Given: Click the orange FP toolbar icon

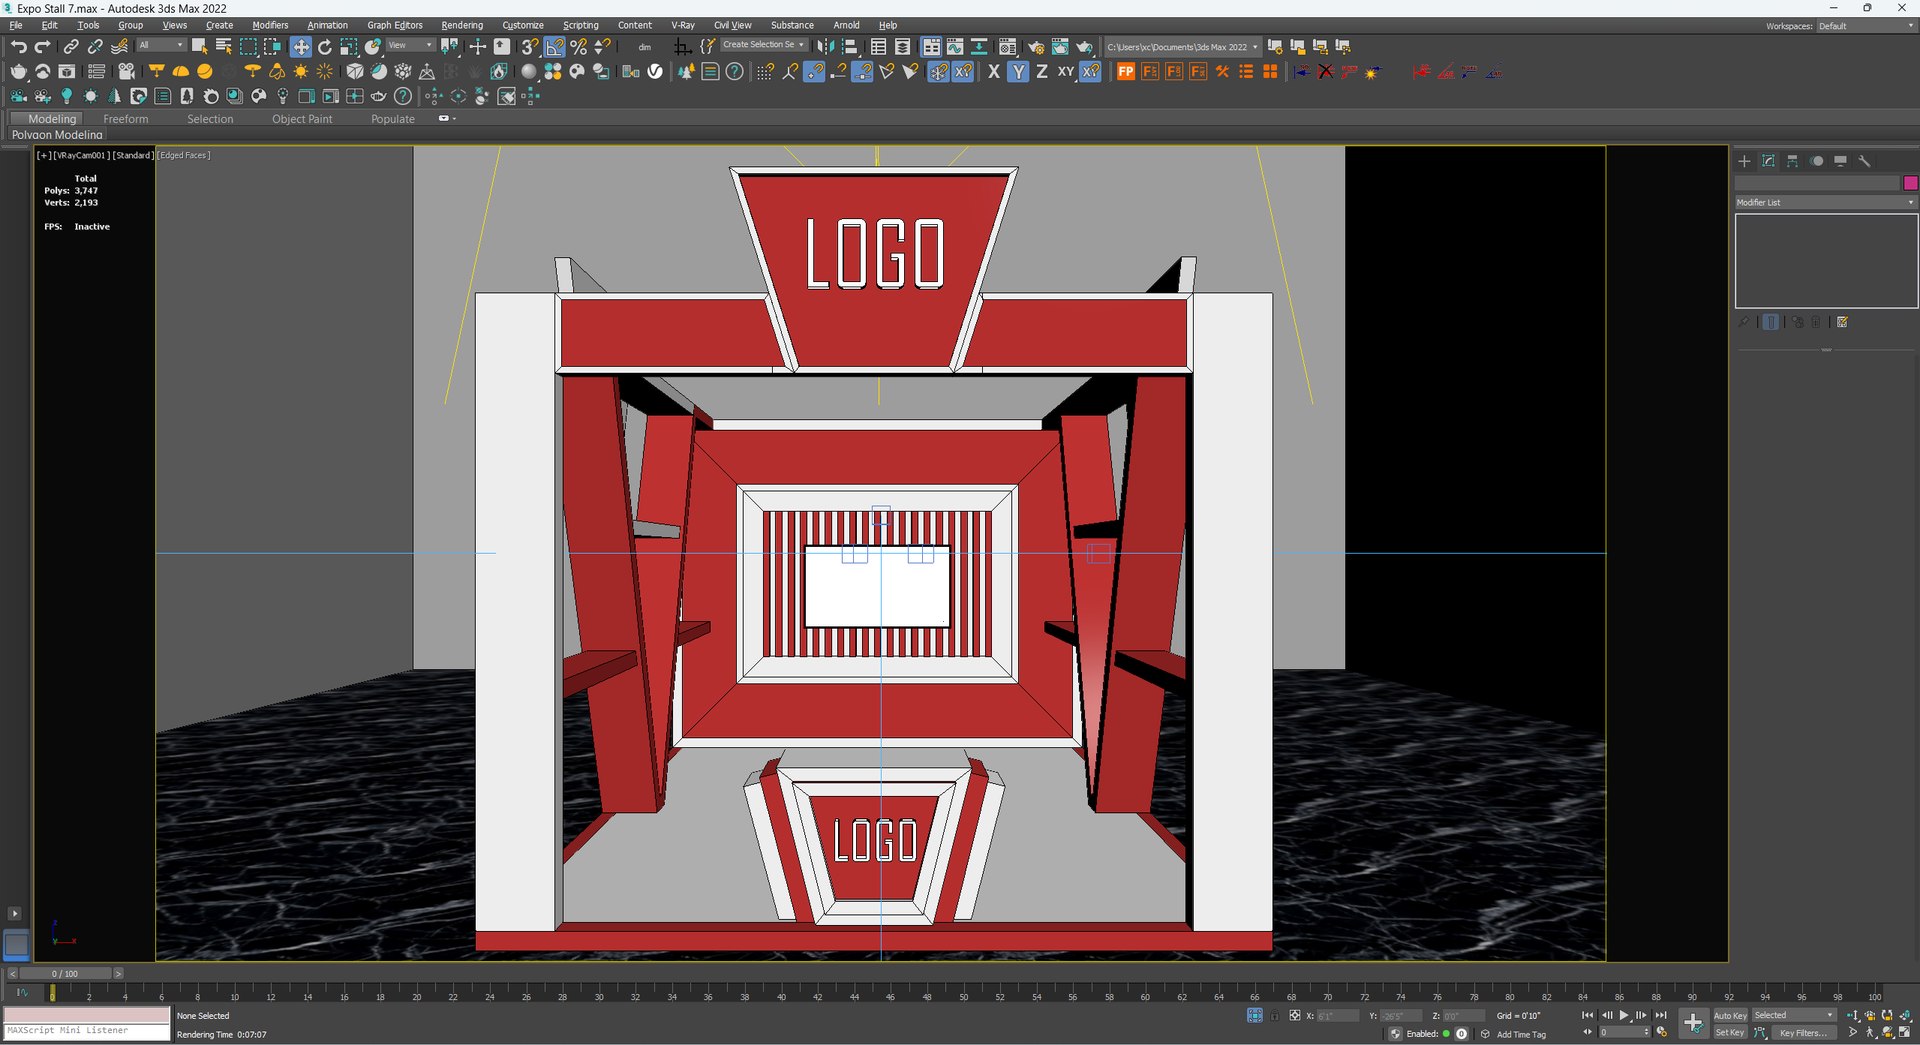Looking at the screenshot, I should tap(1126, 72).
